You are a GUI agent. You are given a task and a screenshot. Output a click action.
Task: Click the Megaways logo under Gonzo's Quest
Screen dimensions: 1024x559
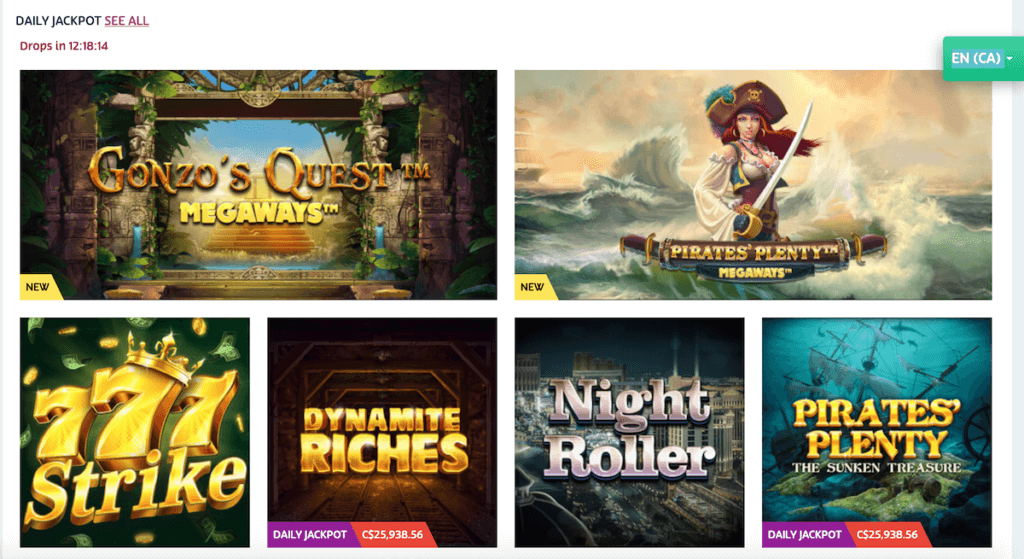point(259,212)
